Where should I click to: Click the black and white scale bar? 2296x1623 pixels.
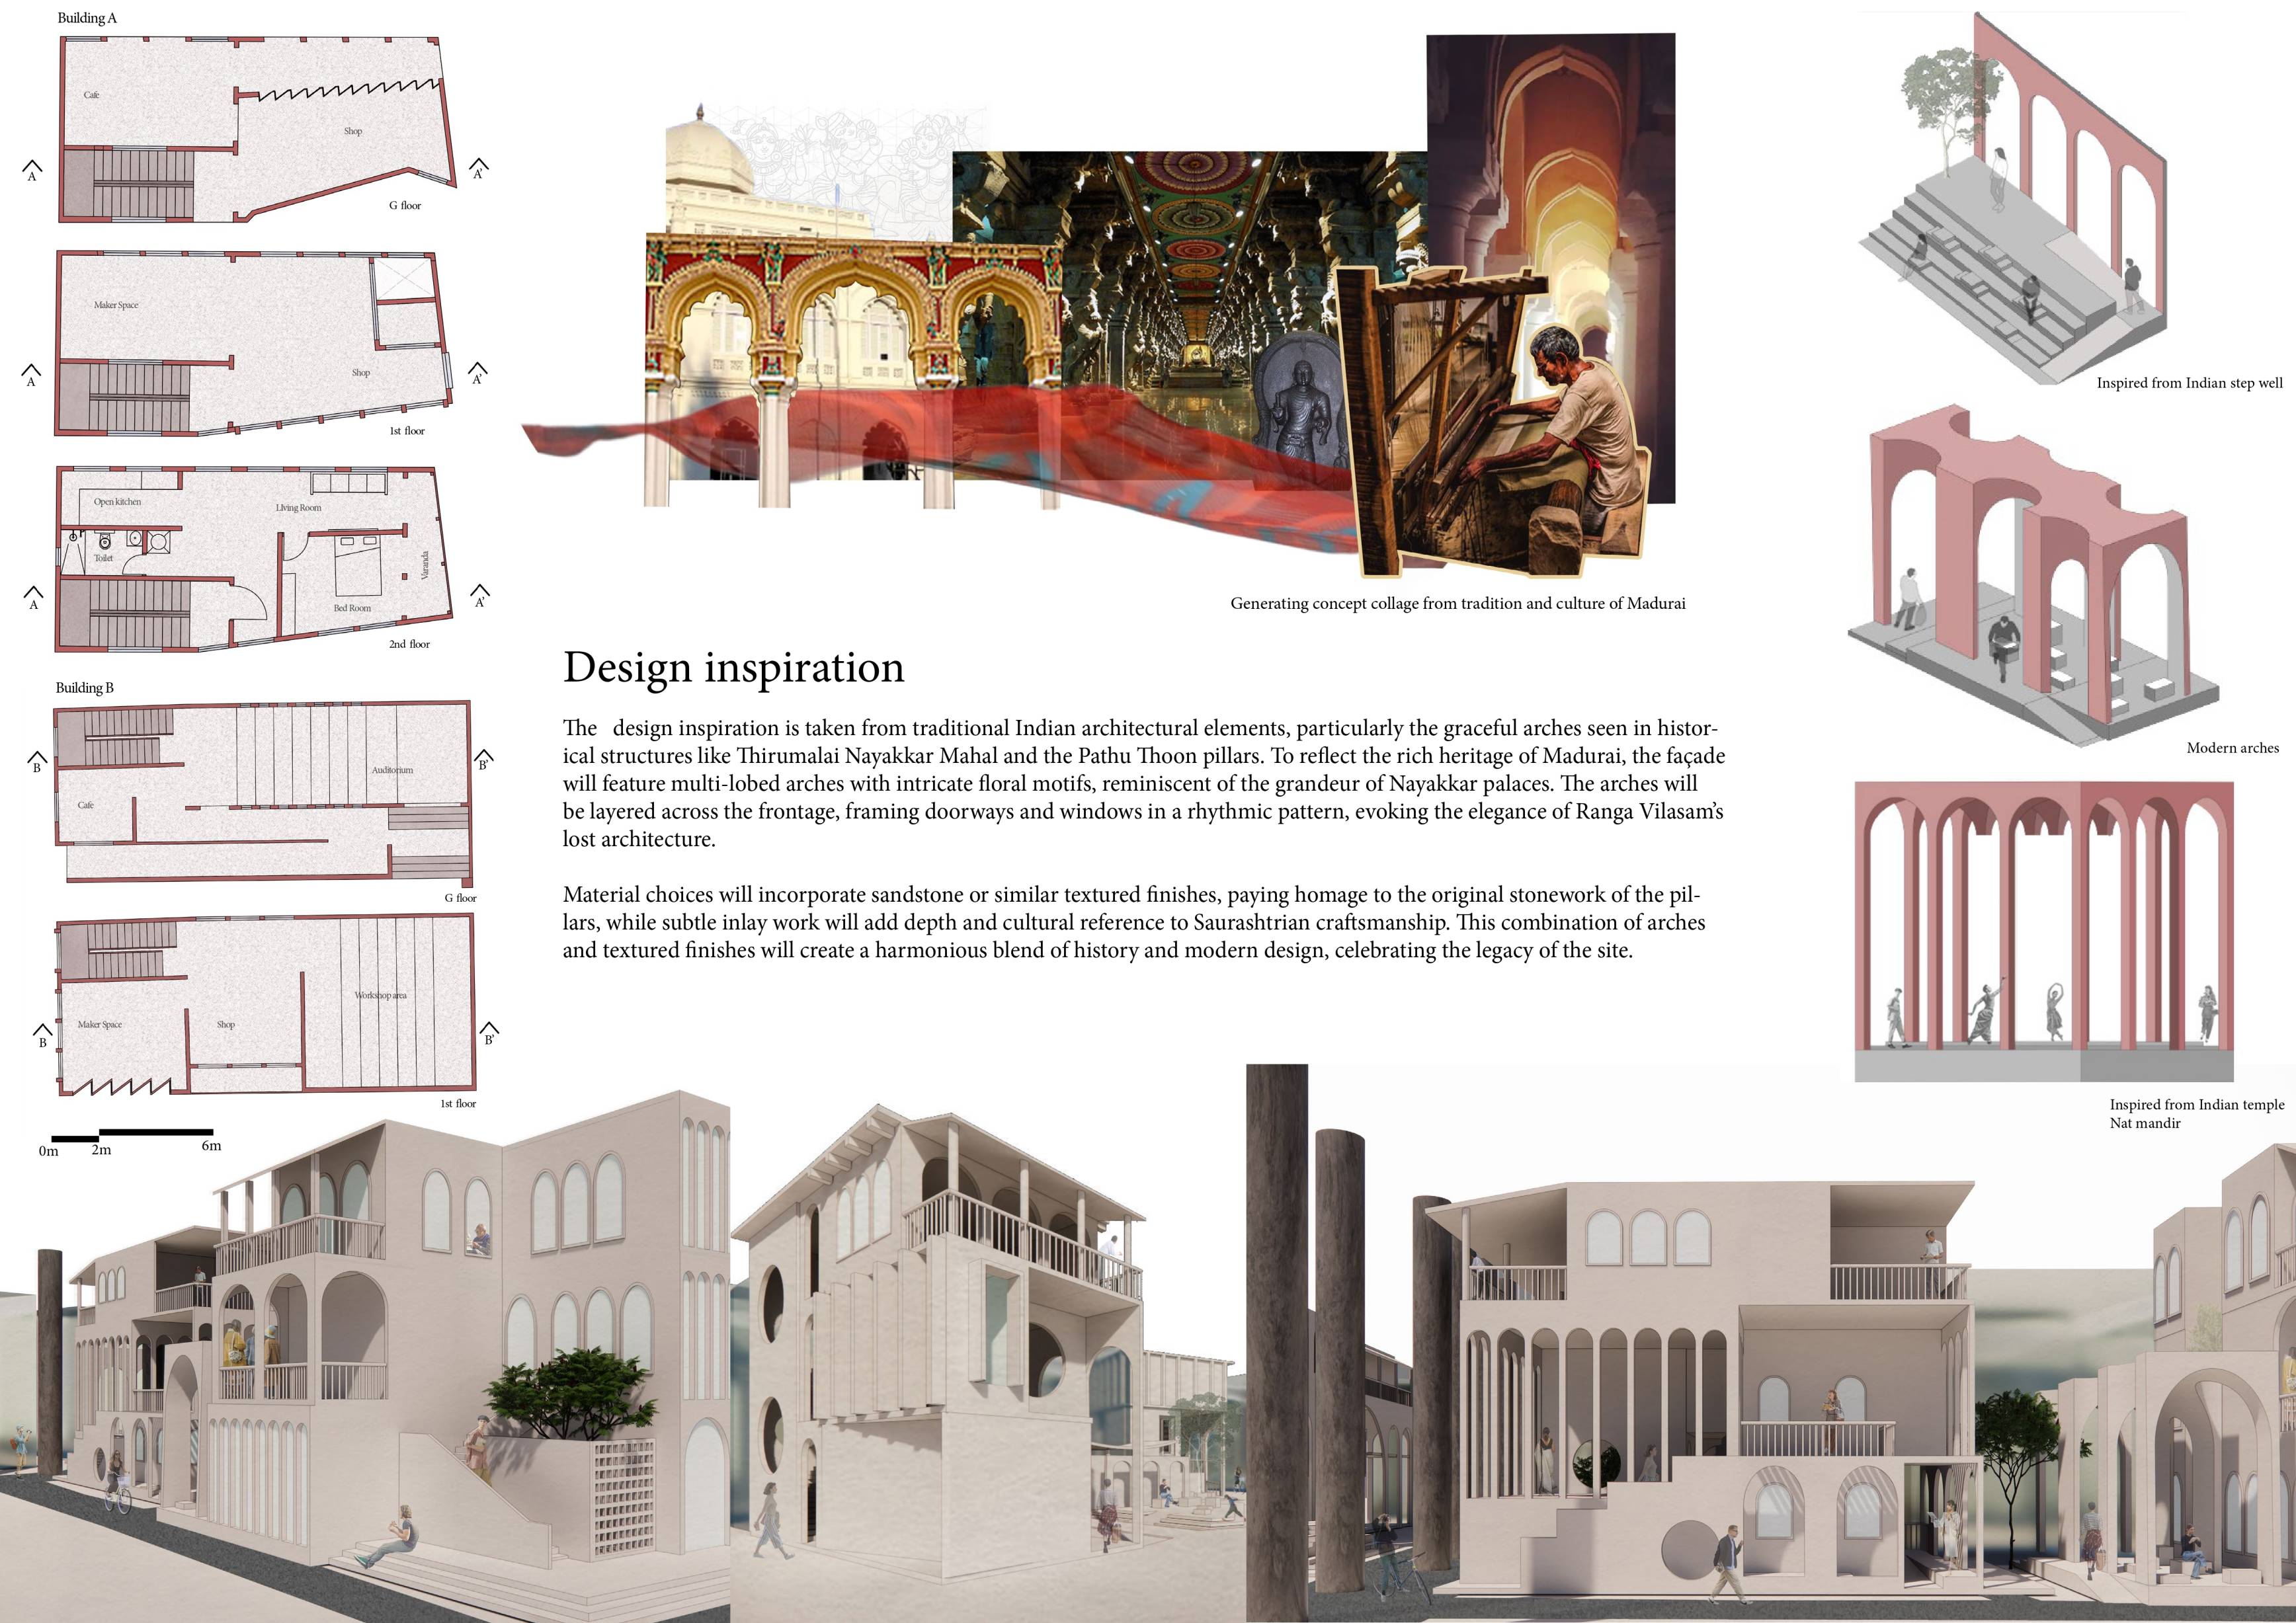[x=132, y=1135]
